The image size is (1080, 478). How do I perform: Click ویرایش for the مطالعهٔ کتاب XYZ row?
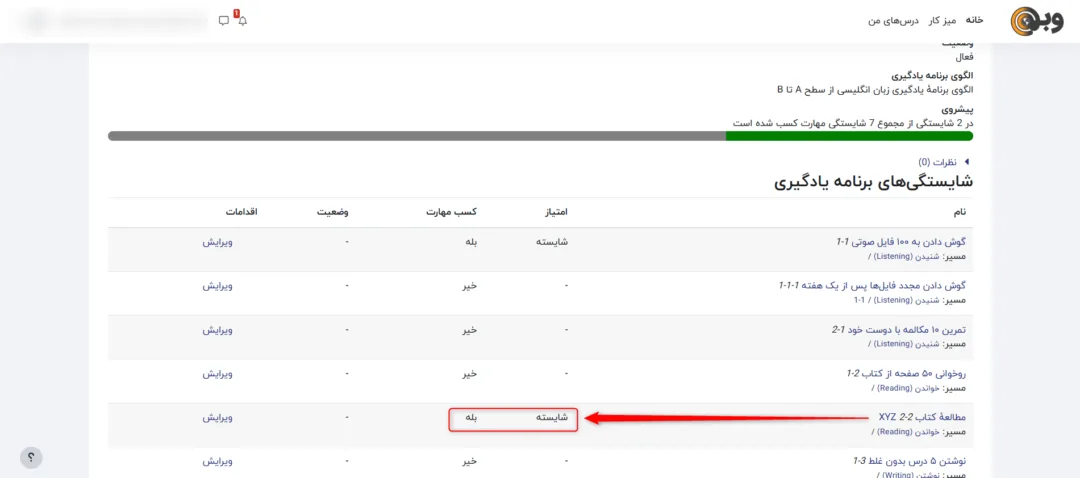(x=218, y=418)
